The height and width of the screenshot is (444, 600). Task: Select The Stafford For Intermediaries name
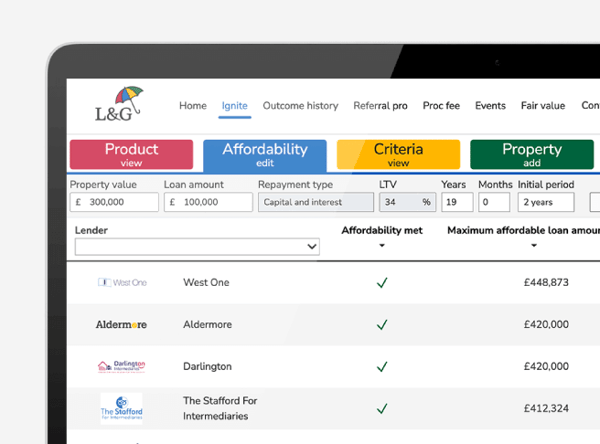(x=220, y=408)
